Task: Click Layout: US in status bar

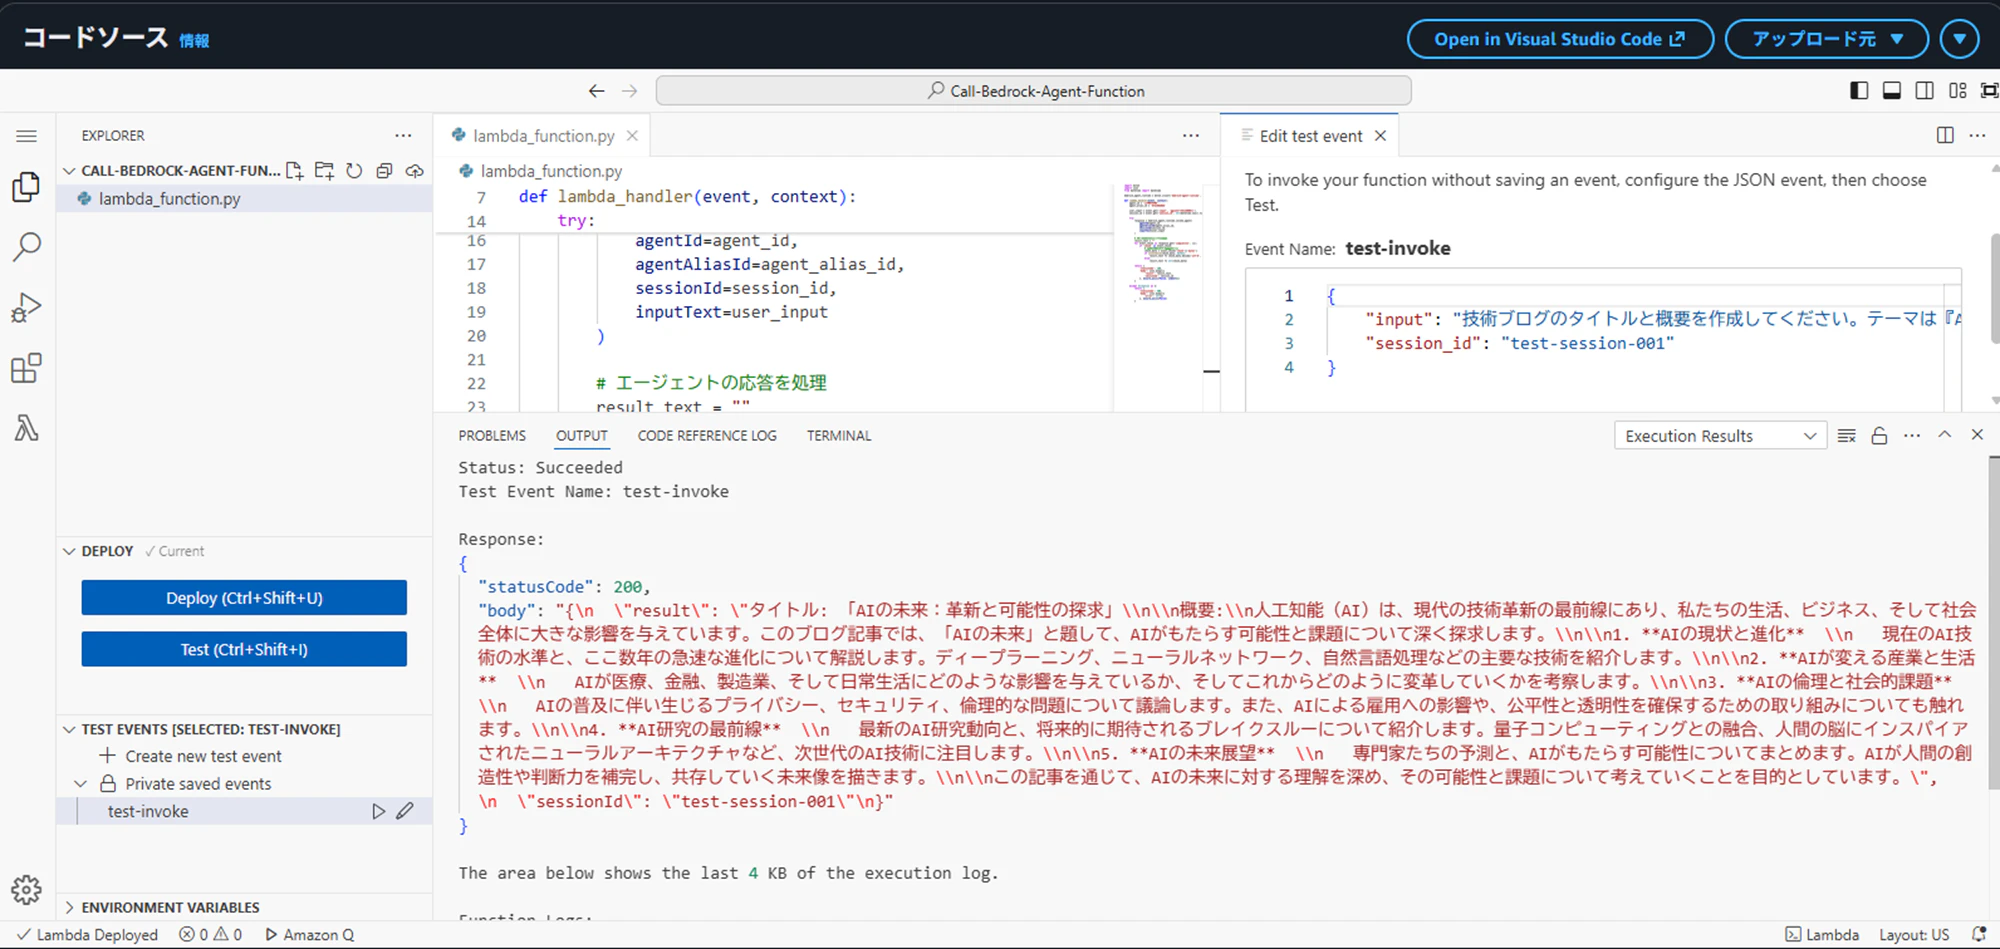Action: click(1914, 935)
